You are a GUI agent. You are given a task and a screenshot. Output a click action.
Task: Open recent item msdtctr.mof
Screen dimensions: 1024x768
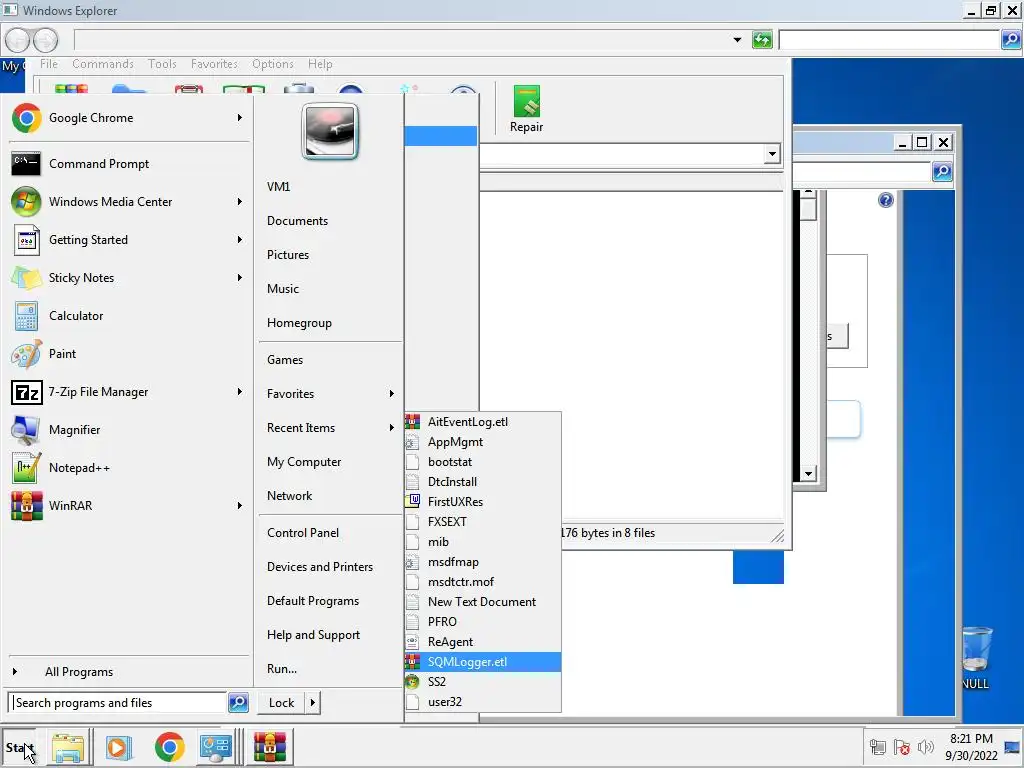click(x=483, y=582)
